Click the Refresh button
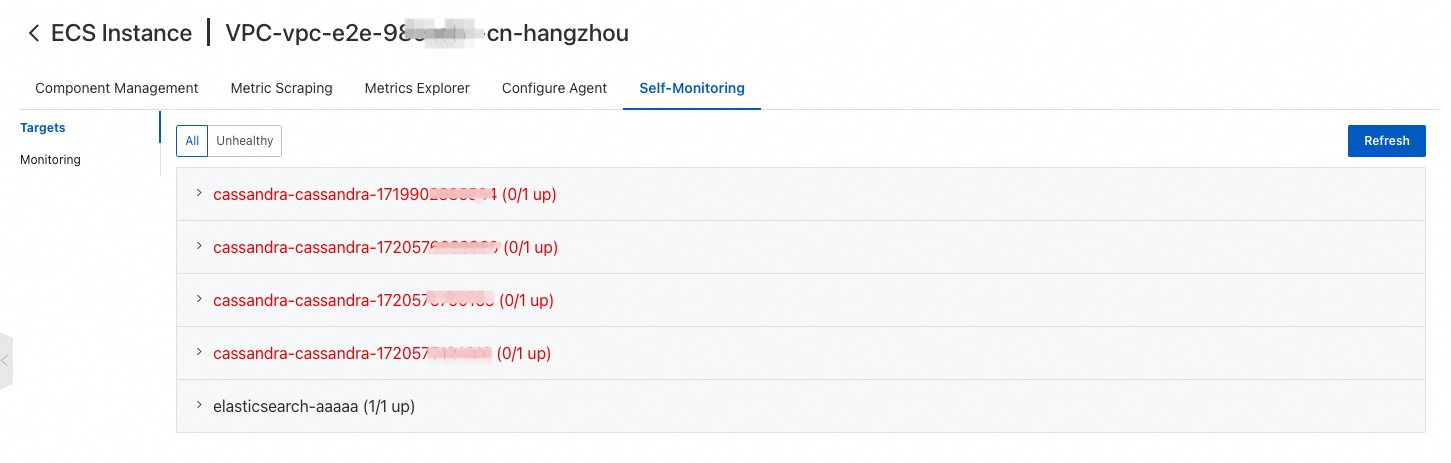This screenshot has height=463, width=1451. coord(1386,141)
